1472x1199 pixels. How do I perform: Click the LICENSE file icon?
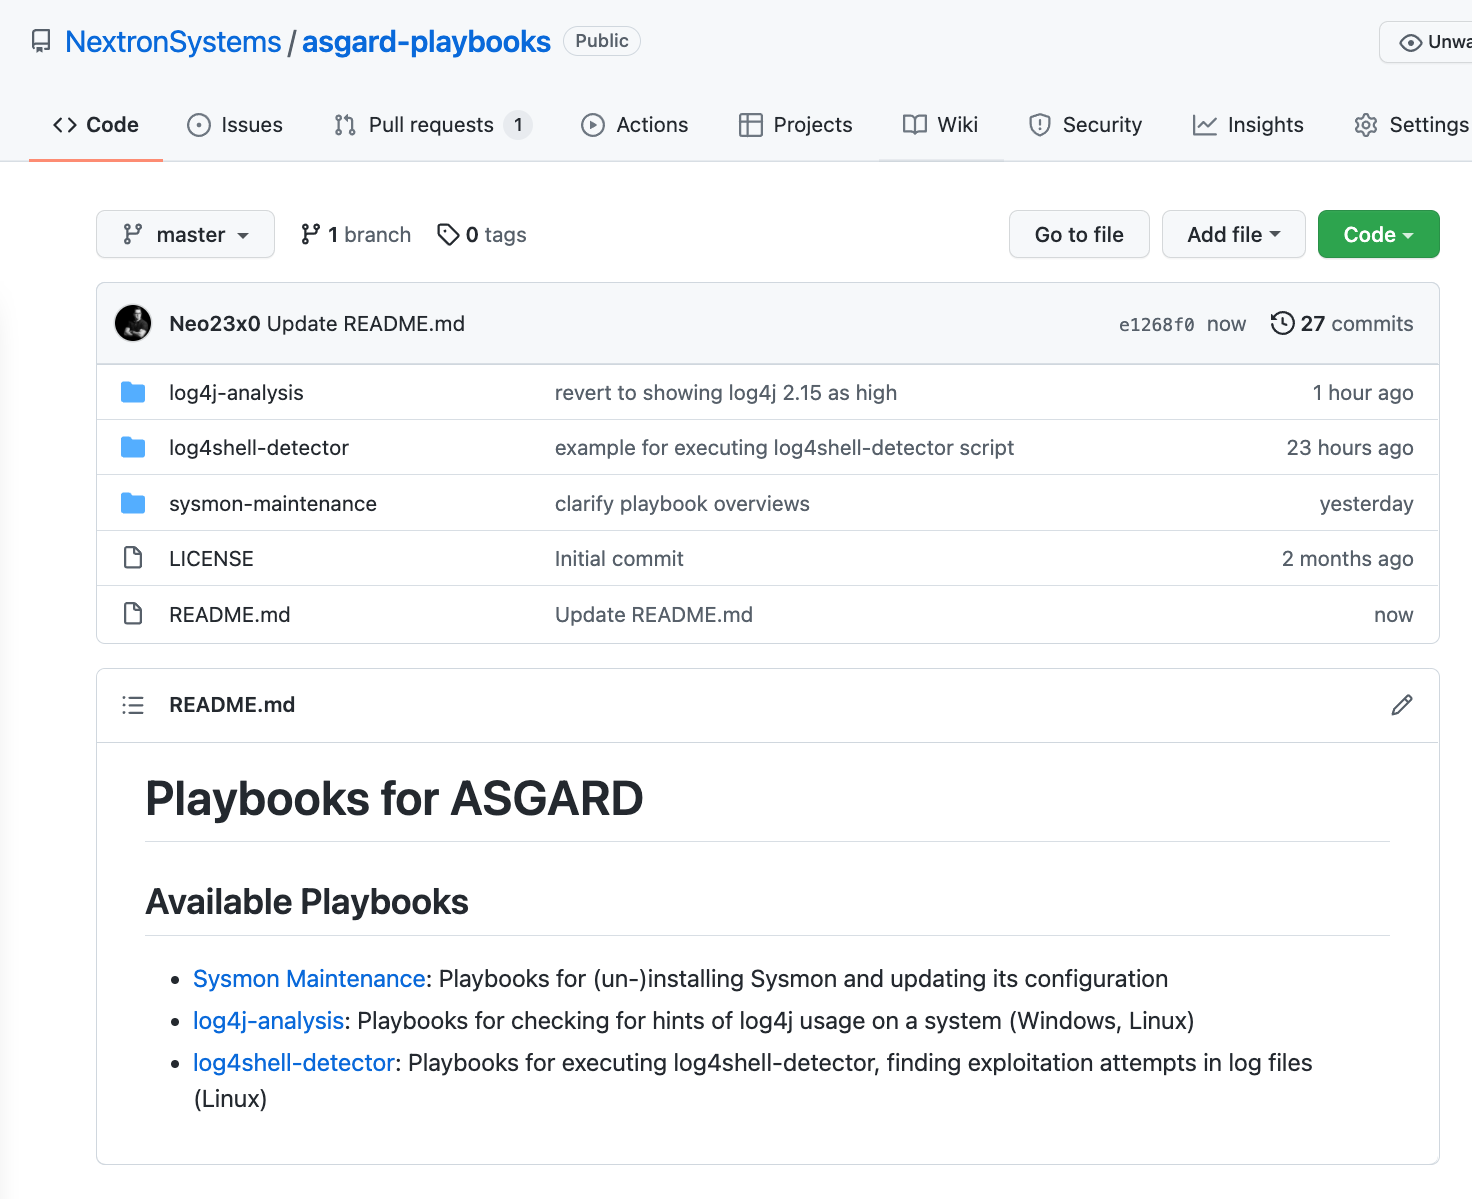tap(133, 558)
